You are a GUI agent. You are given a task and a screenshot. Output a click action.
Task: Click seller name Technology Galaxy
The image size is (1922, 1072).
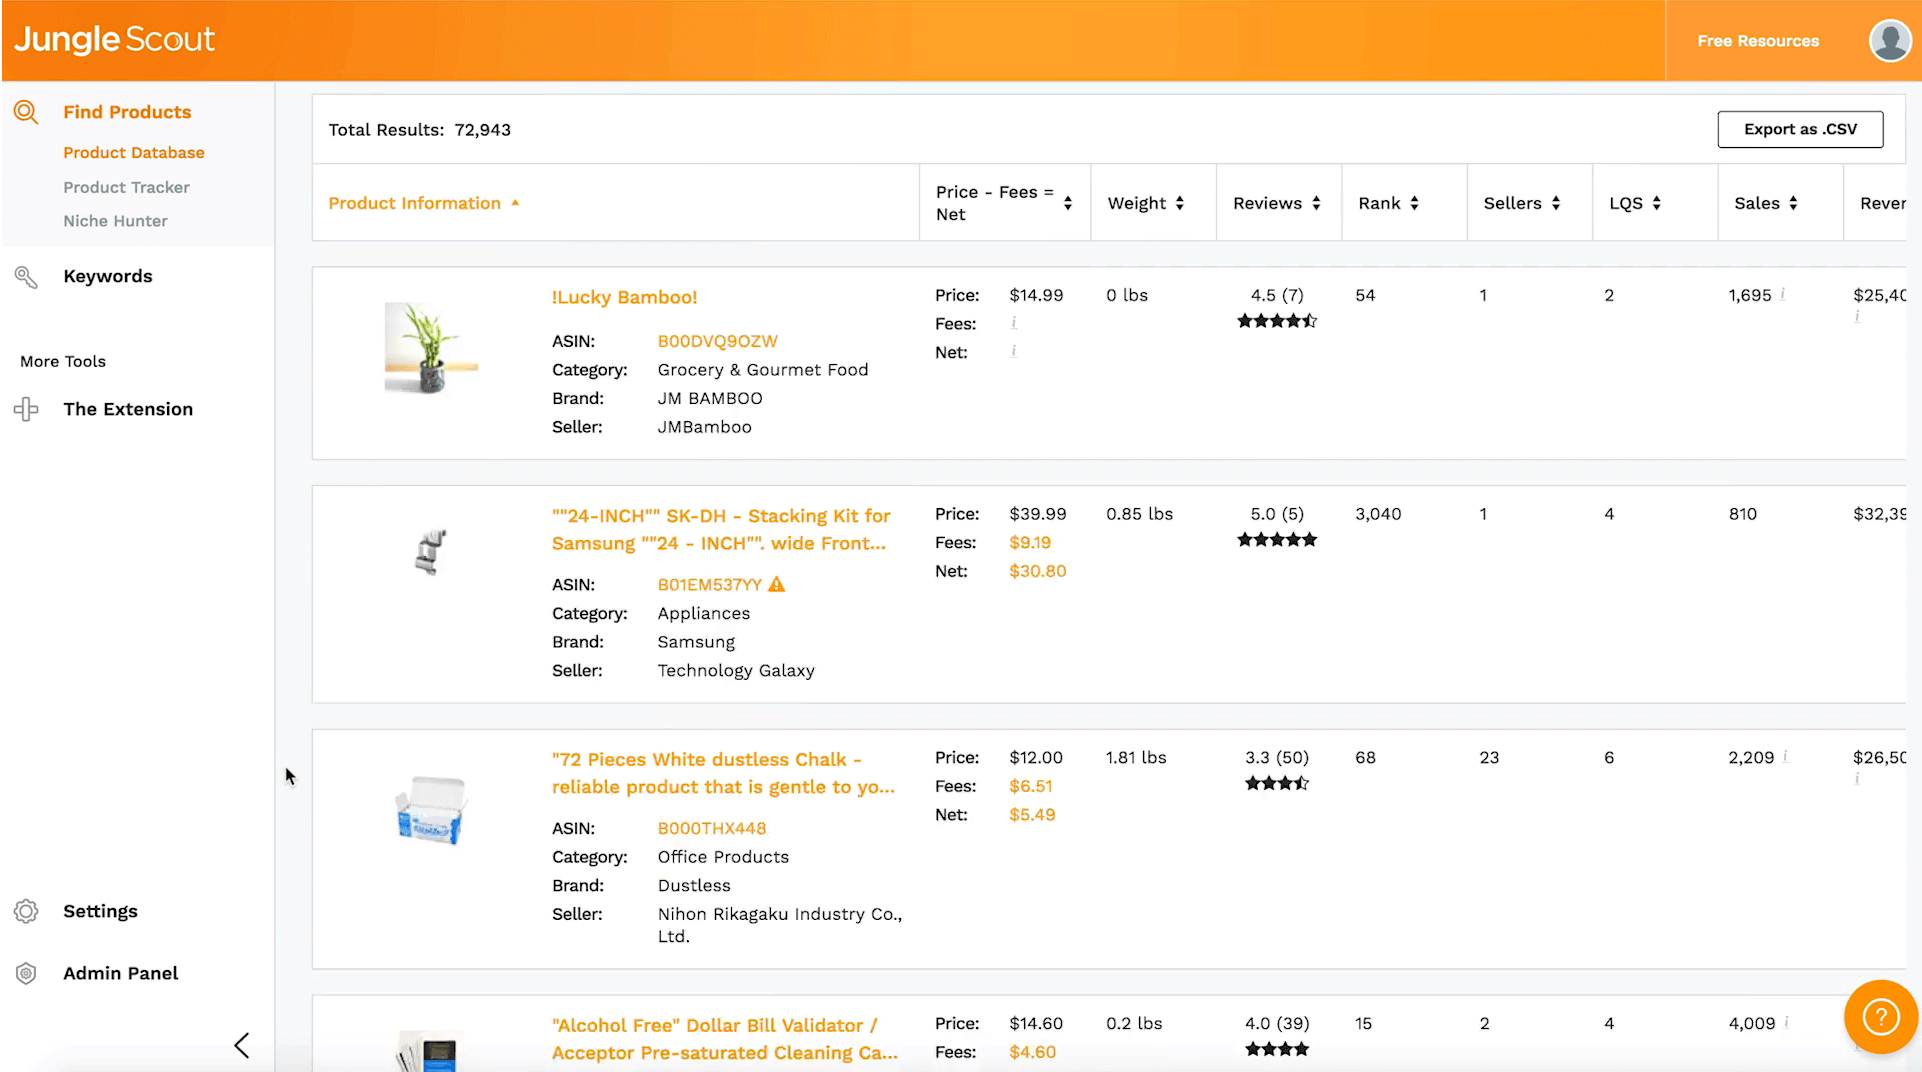coord(736,671)
